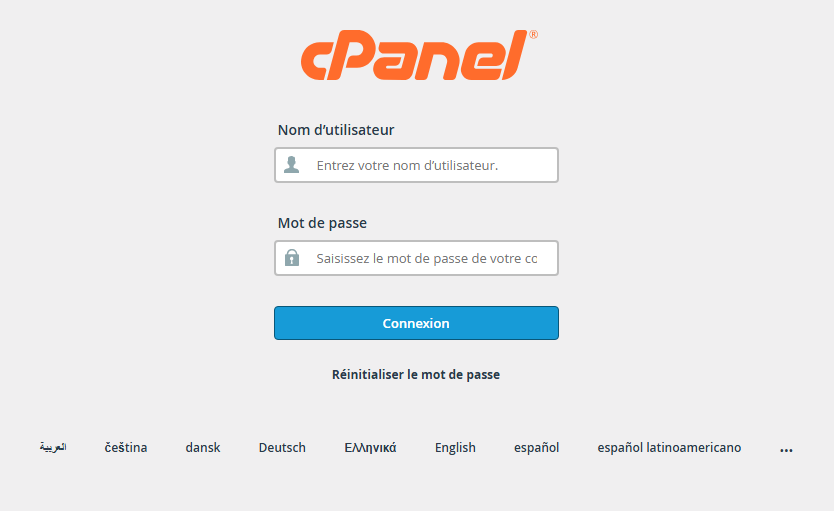
Task: Select the čeština language option
Action: point(126,448)
